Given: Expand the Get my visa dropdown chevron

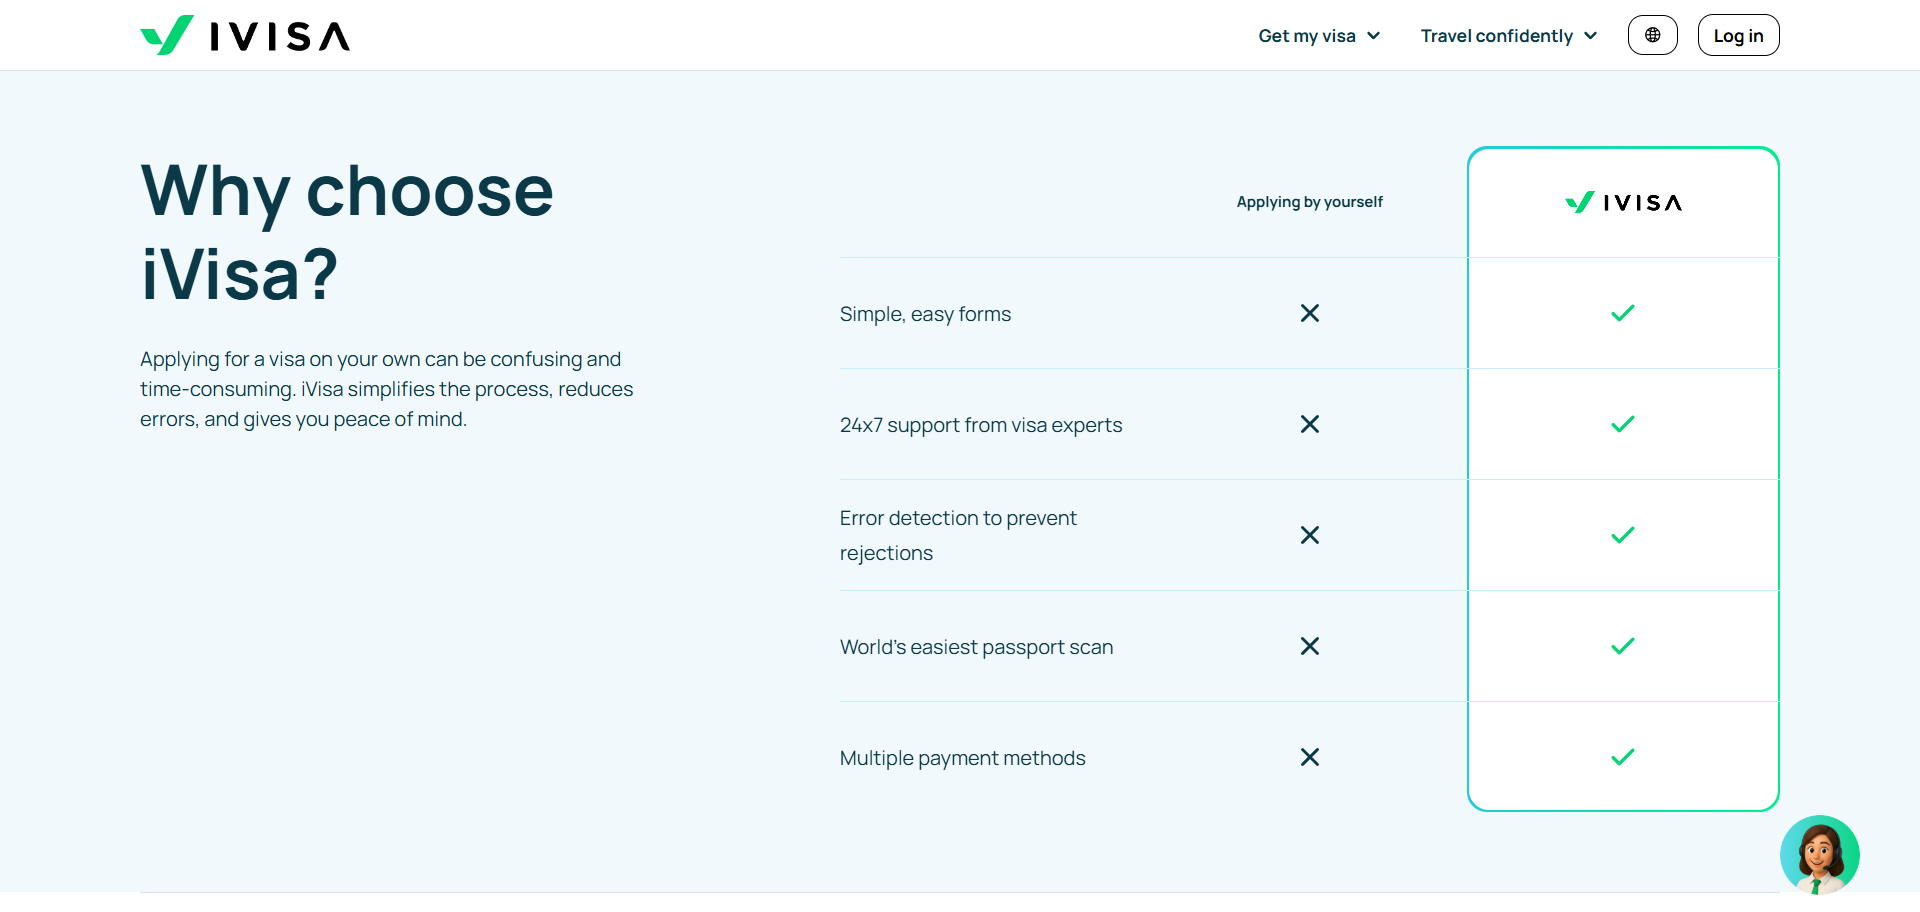Looking at the screenshot, I should pos(1374,36).
